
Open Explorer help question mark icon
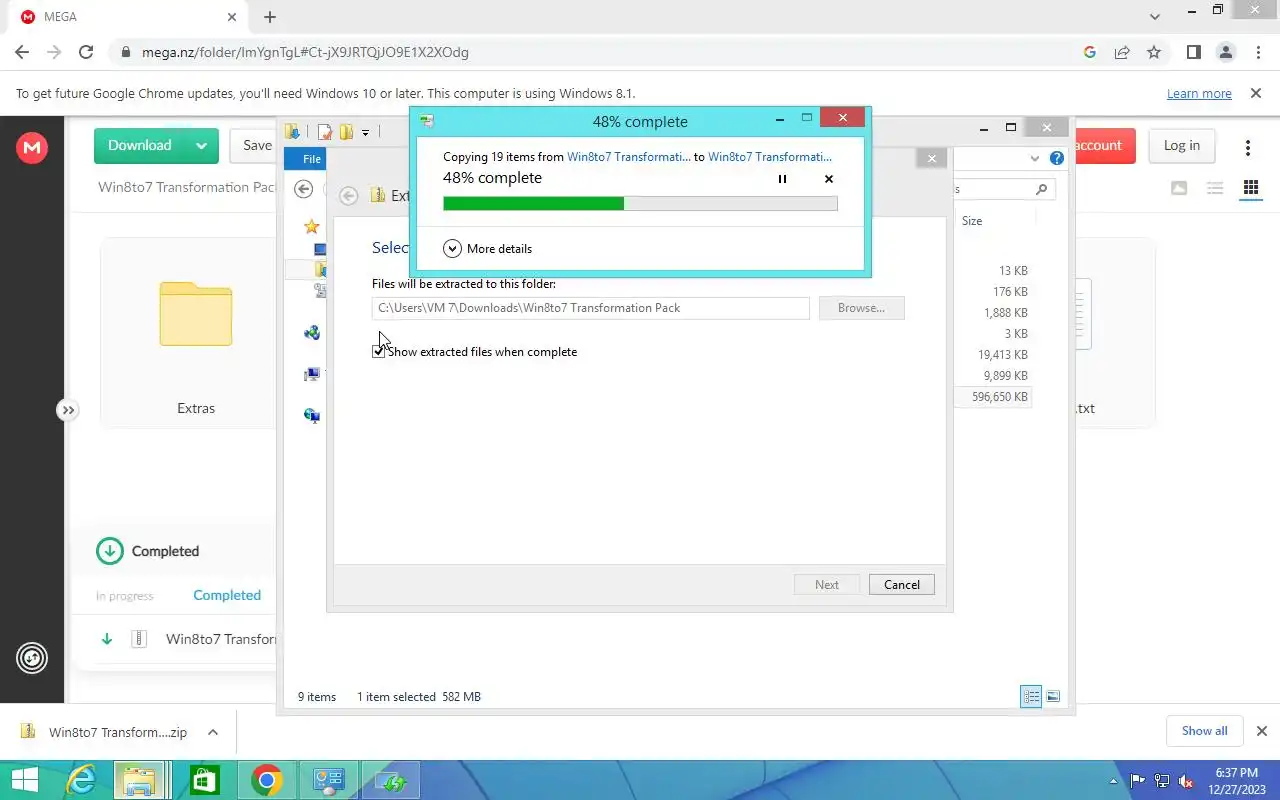(1057, 158)
